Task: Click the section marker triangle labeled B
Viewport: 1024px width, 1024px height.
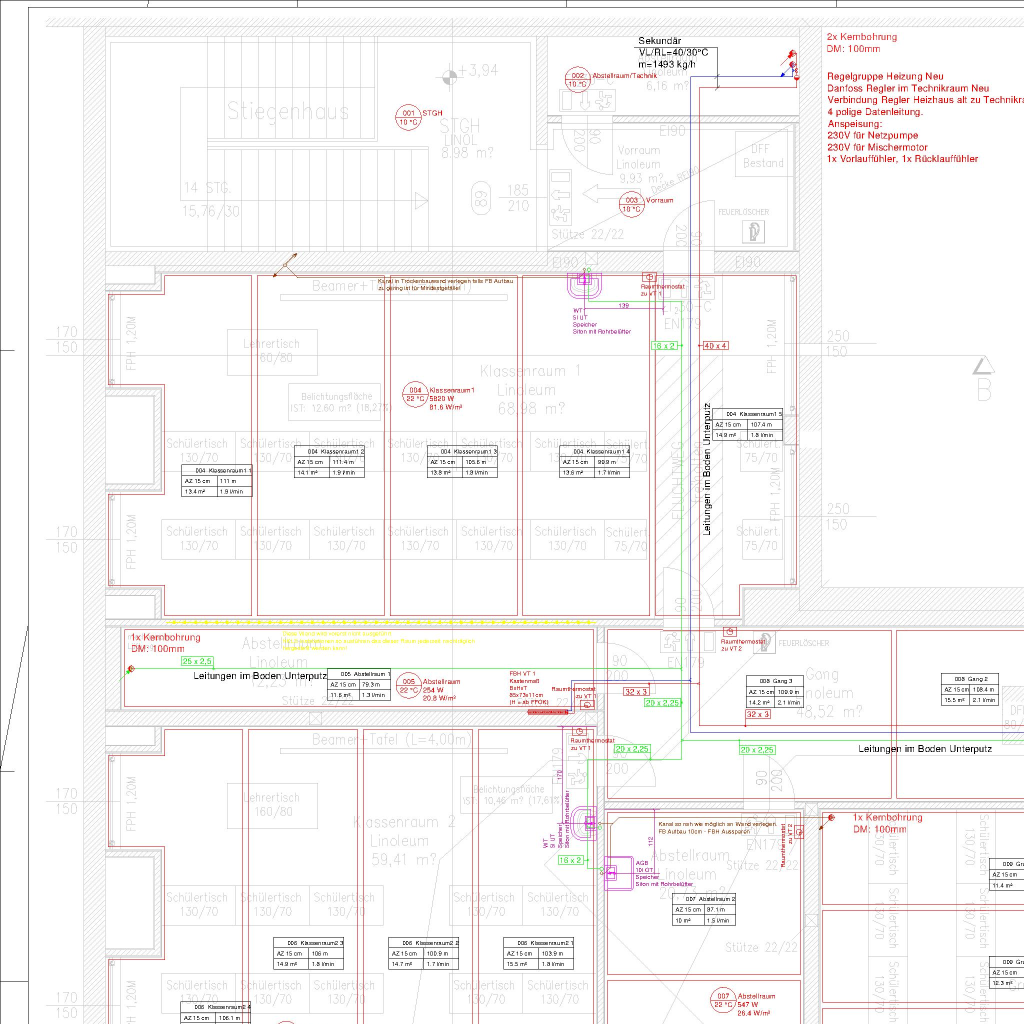Action: tap(983, 366)
